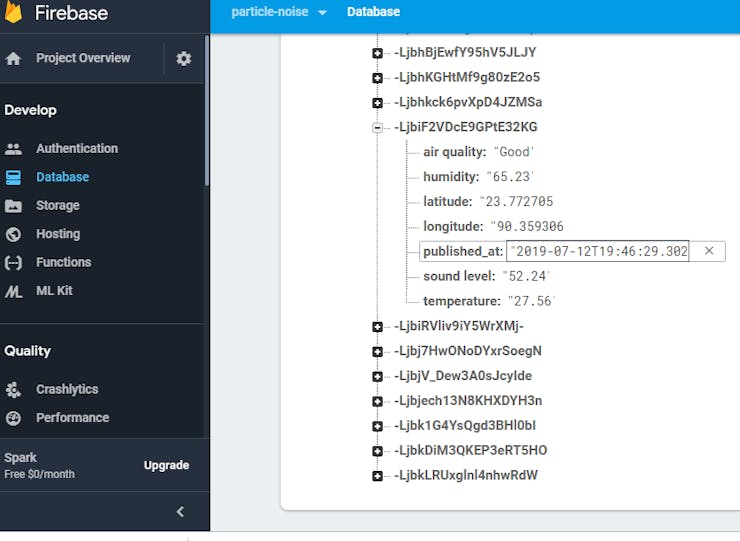Image resolution: width=740 pixels, height=541 pixels.
Task: Expand node -LjbkLRUxglnl4nhwRdW
Action: point(377,476)
